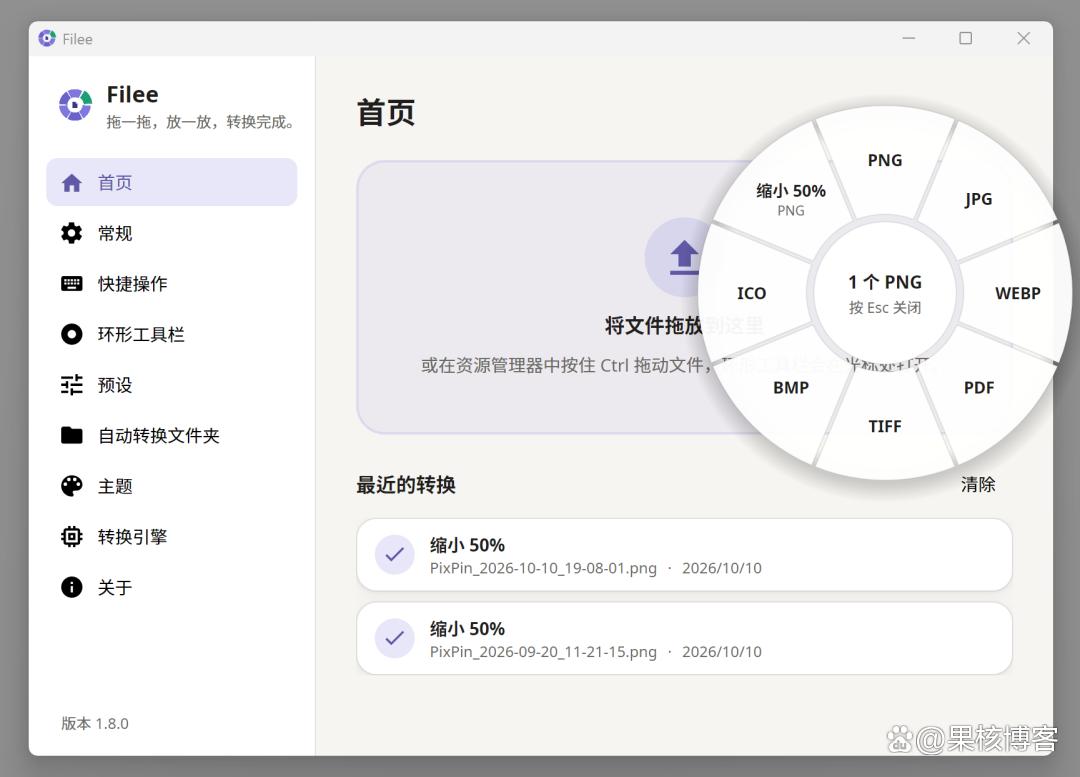The image size is (1080, 777).
Task: Open 环形工具栏 settings
Action: [x=172, y=334]
